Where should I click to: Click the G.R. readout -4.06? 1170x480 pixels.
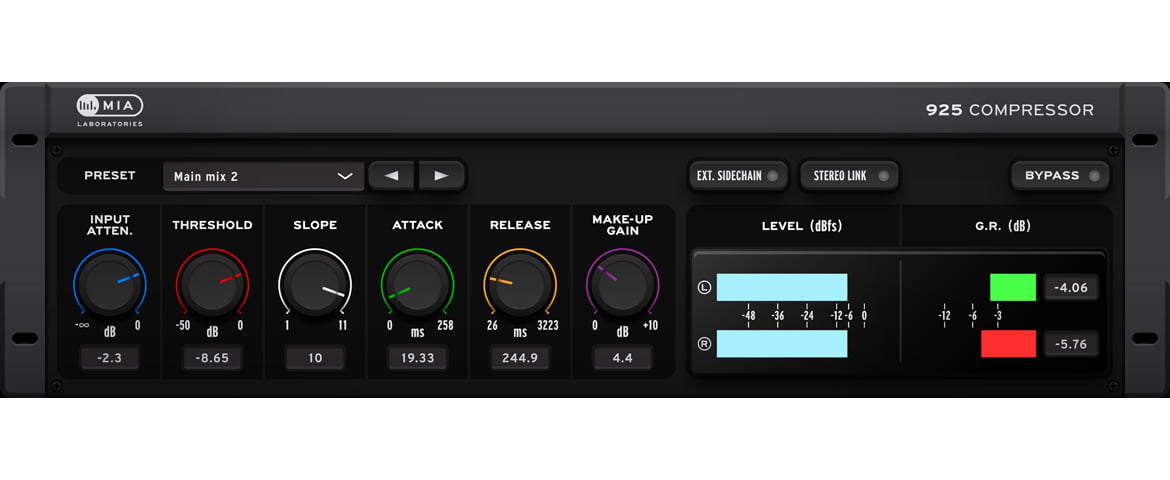(1071, 287)
